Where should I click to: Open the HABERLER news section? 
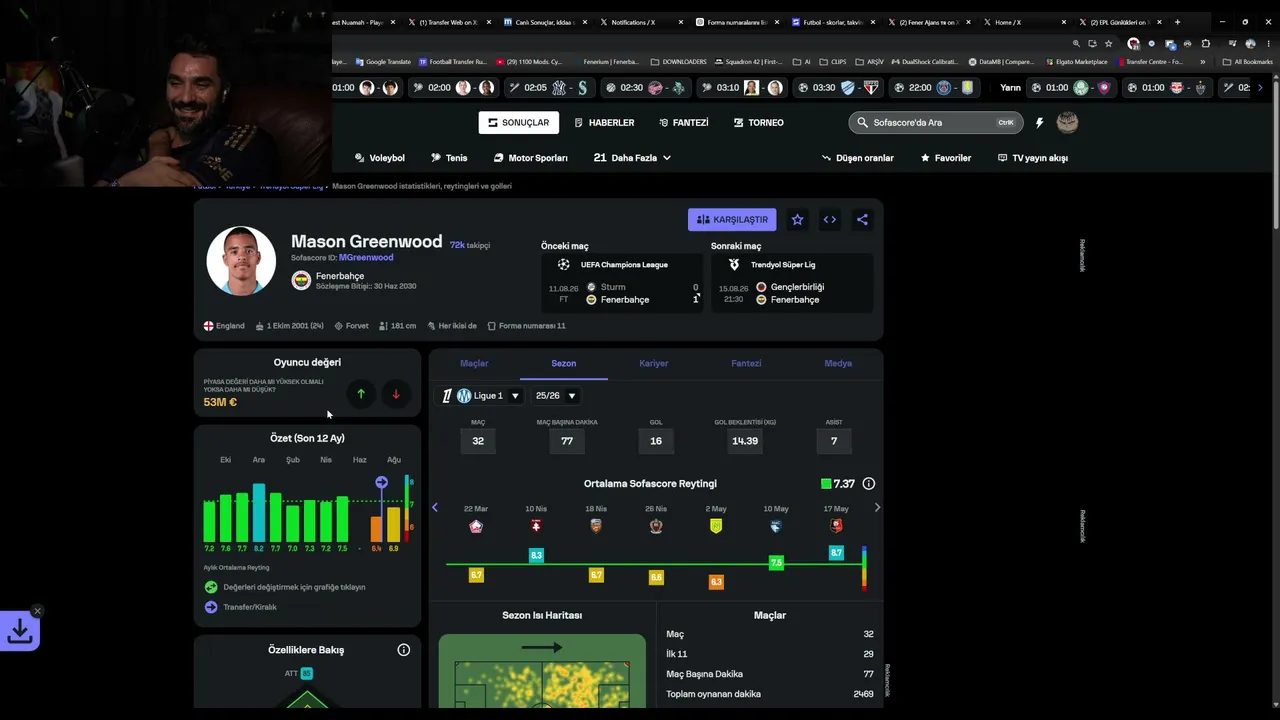click(605, 123)
